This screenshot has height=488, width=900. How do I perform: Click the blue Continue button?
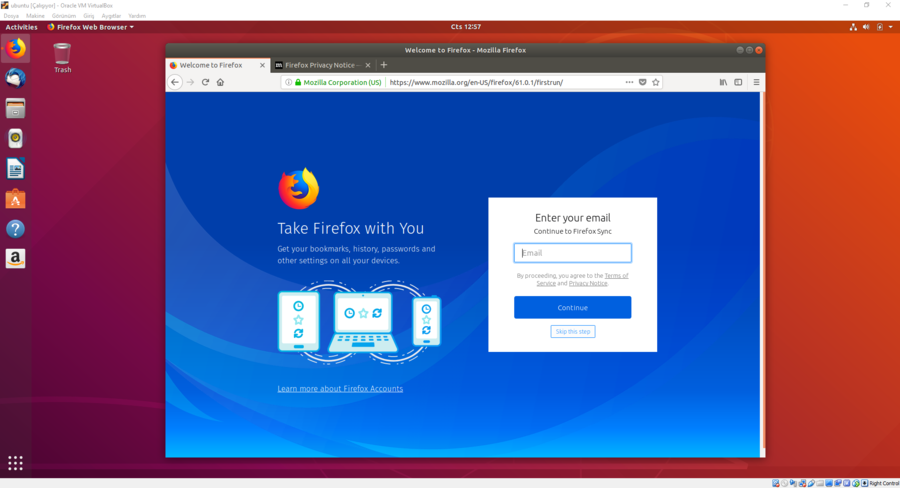tap(572, 307)
